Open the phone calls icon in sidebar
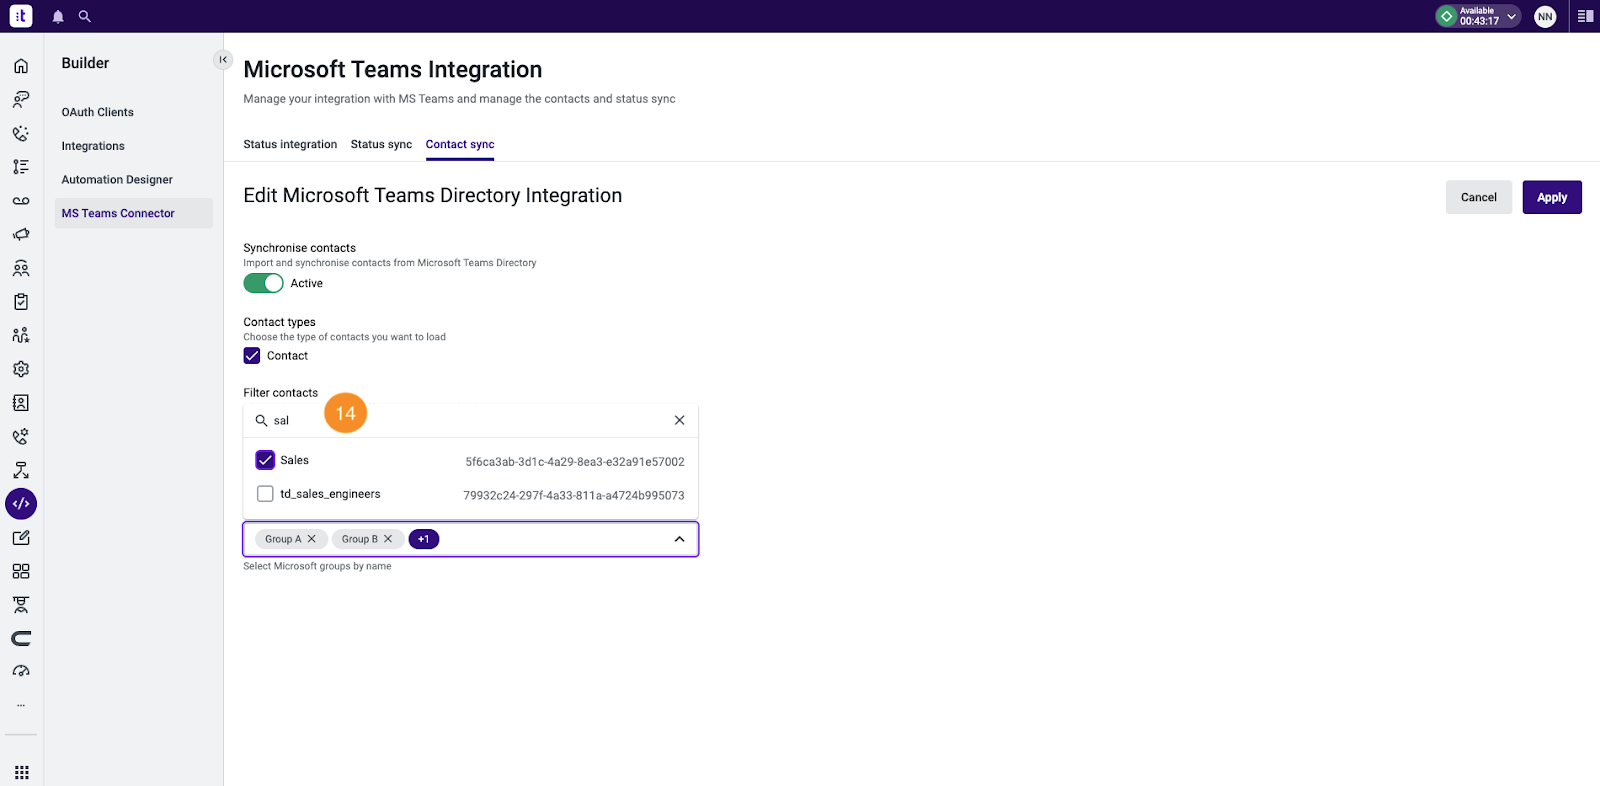Screen dimensions: 1600x786 click(21, 133)
